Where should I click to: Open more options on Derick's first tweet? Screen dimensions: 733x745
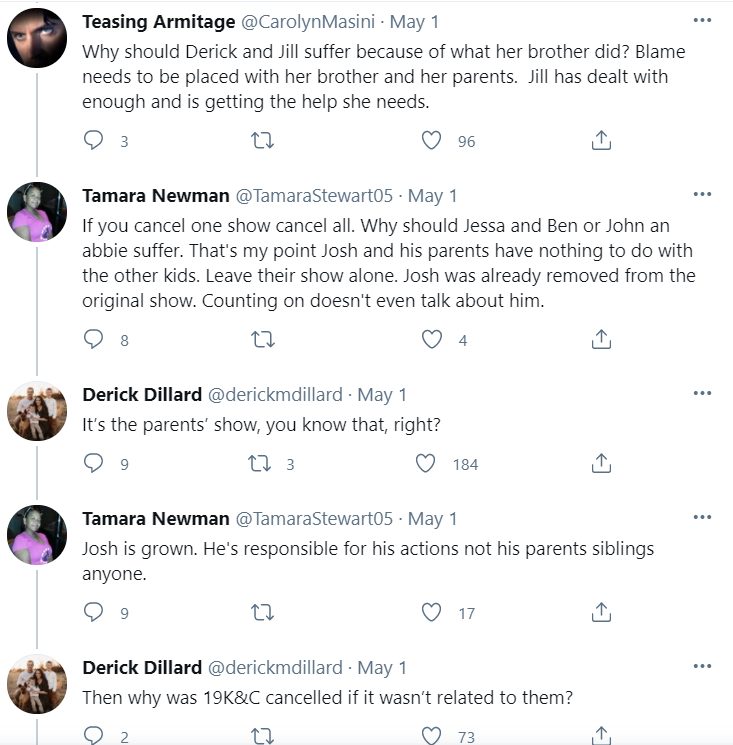[x=702, y=393]
